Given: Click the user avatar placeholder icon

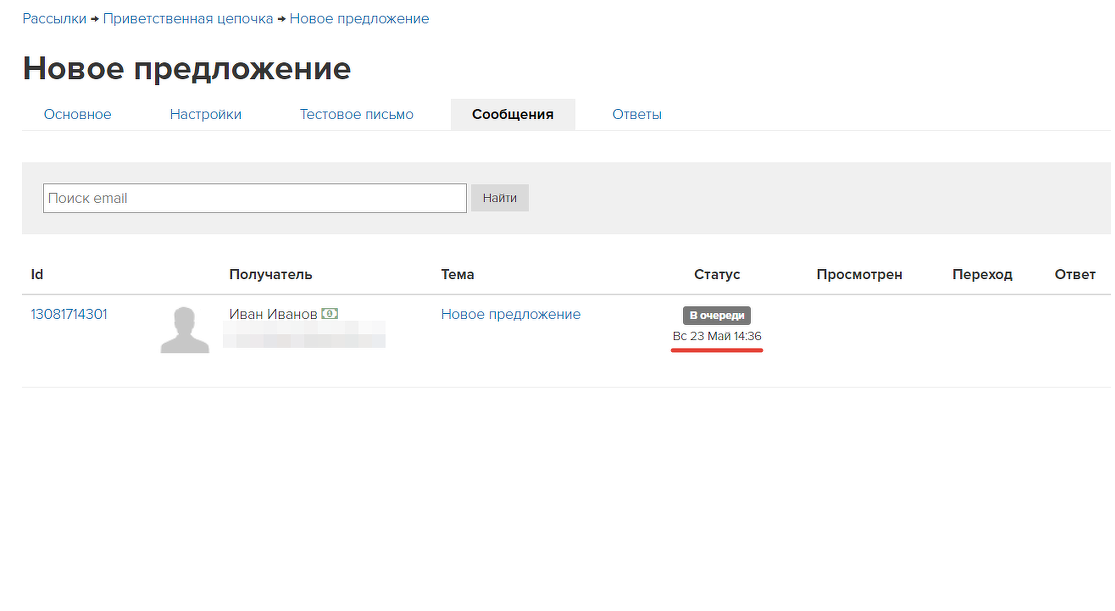Looking at the screenshot, I should [185, 330].
